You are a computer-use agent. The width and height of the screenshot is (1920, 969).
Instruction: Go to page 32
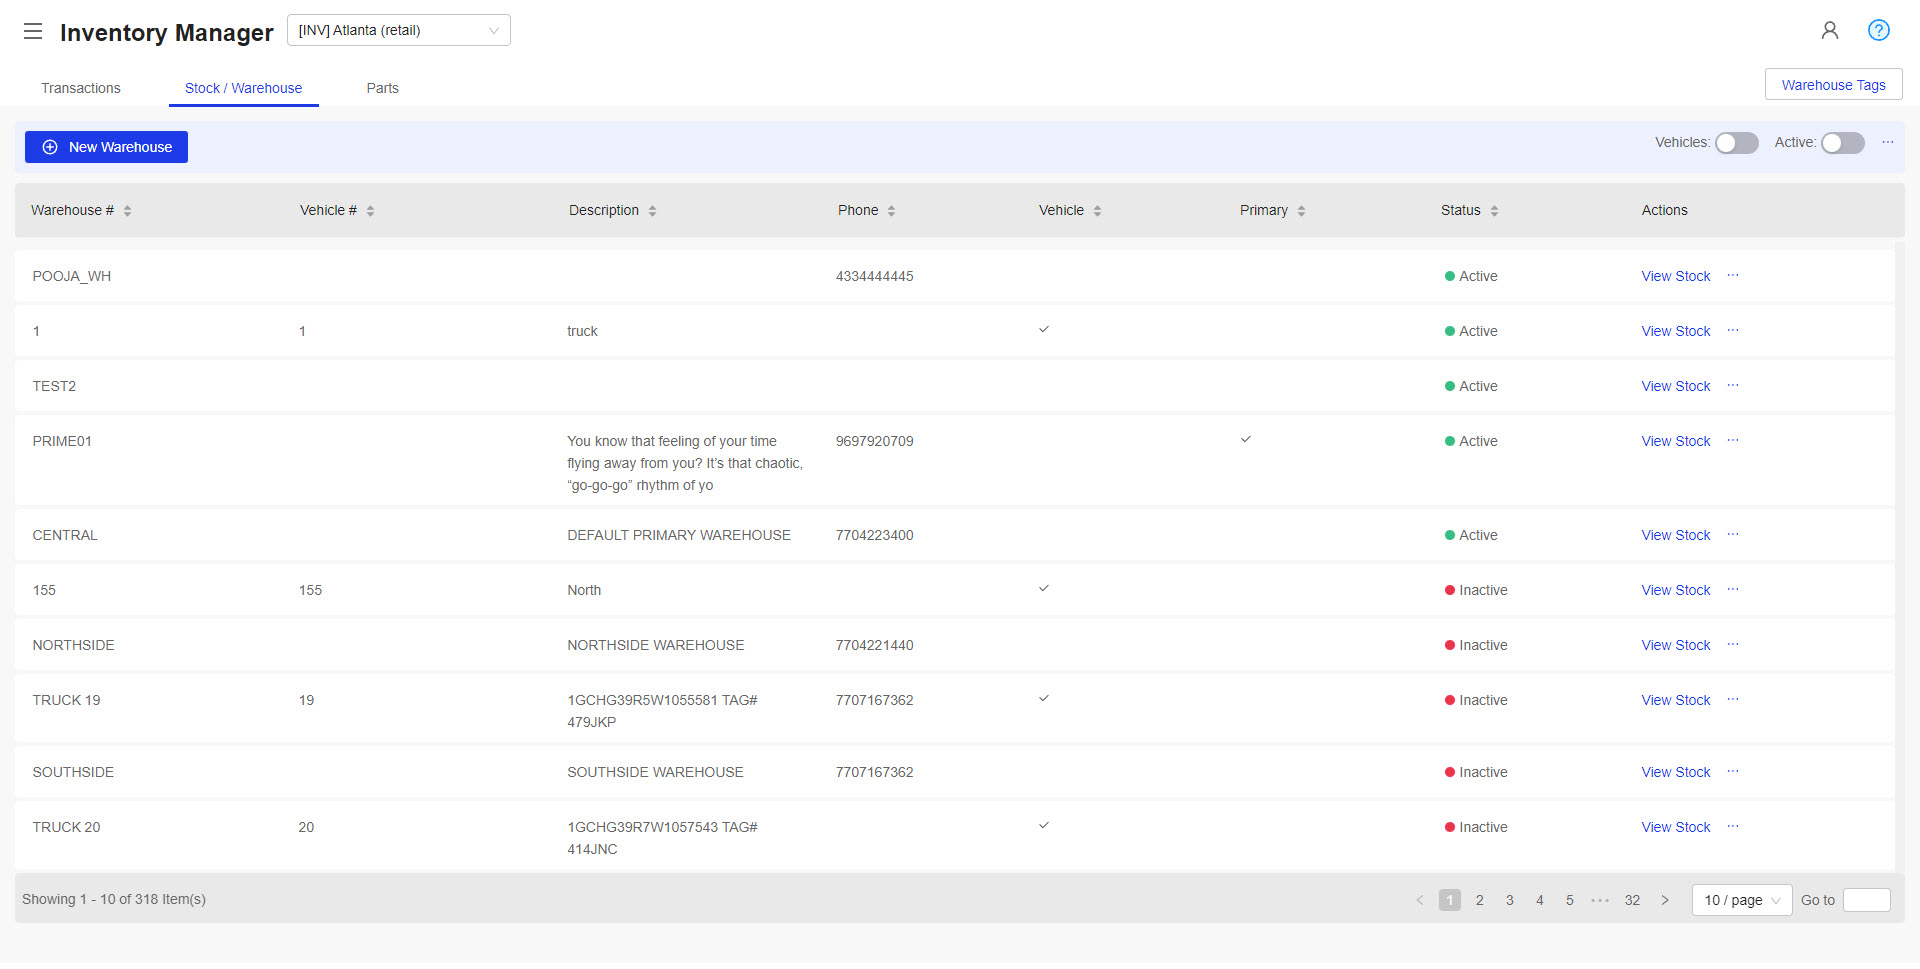pos(1632,900)
